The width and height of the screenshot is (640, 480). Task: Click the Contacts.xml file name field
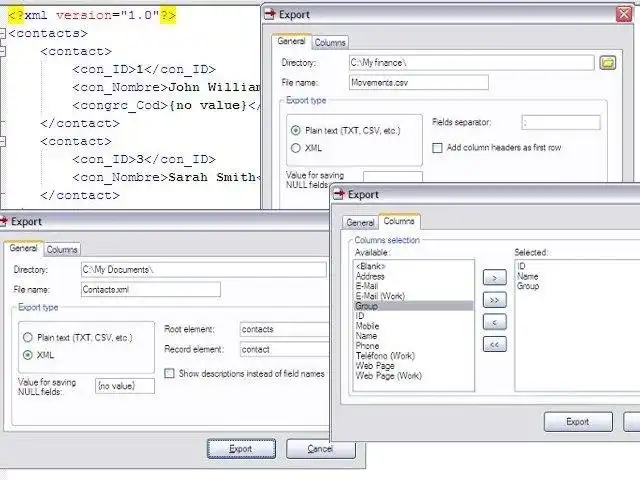point(151,289)
